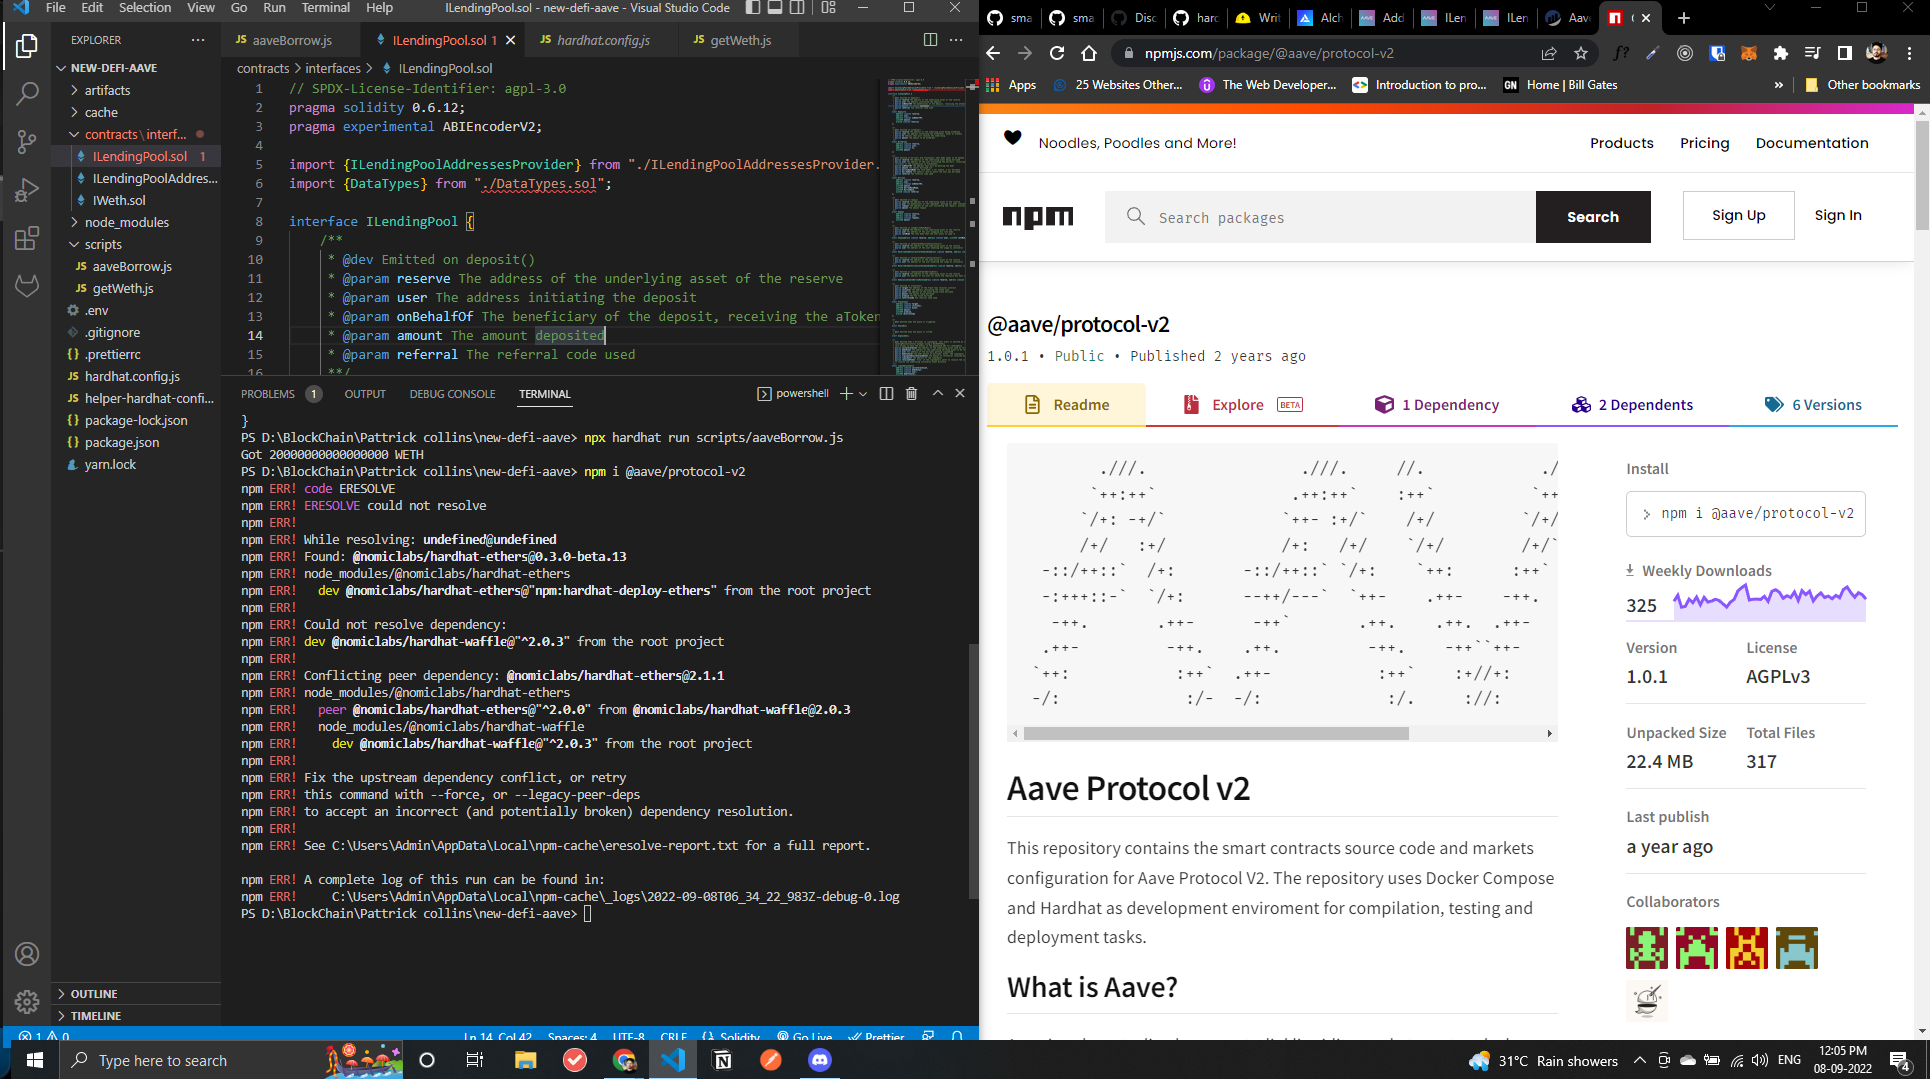Open the Manage gear in VS Code activity bar
The width and height of the screenshot is (1930, 1079).
coord(27,1001)
